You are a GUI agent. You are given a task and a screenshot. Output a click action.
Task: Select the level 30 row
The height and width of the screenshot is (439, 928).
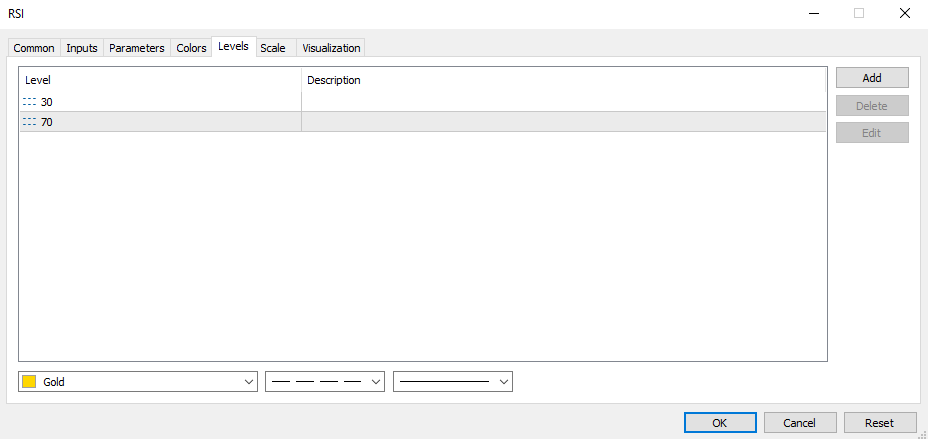coord(423,102)
